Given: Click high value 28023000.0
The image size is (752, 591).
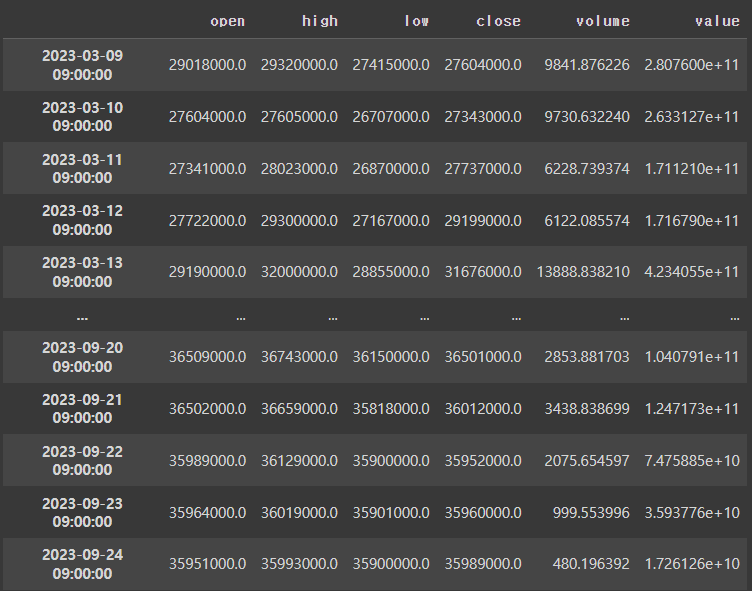Looking at the screenshot, I should point(299,169).
